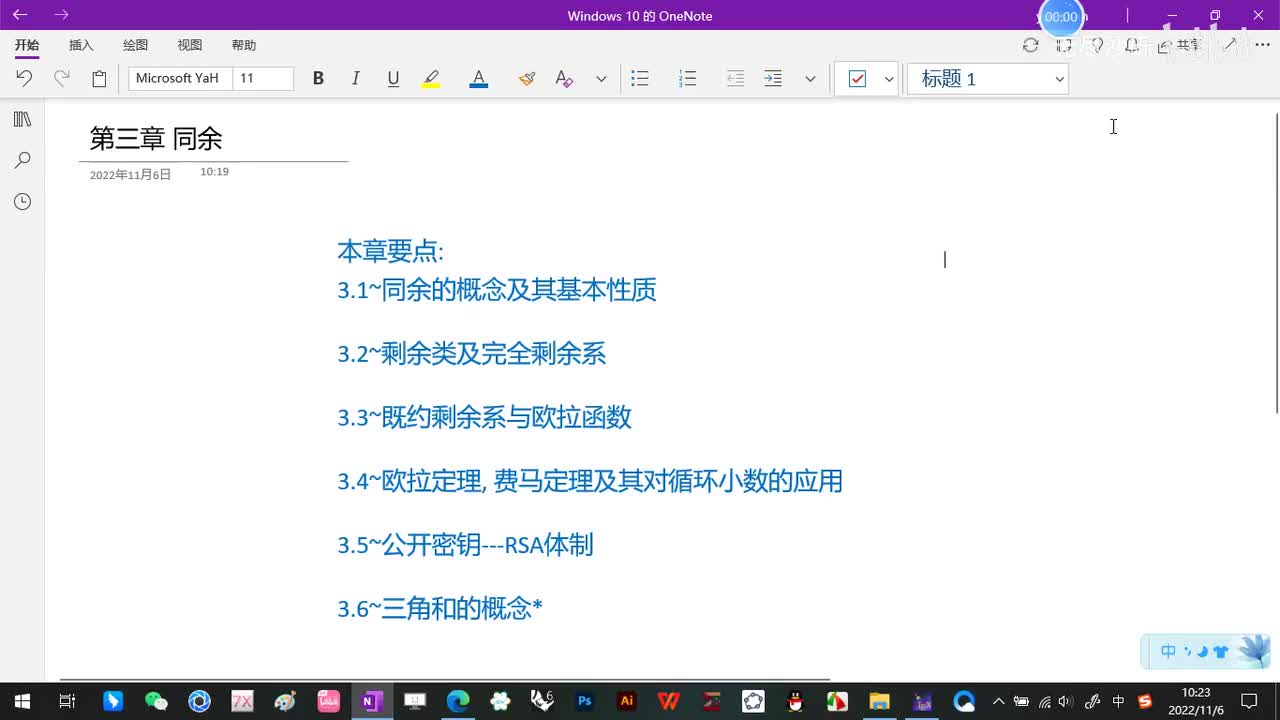Click the heading 本章要点:
Screen dimensions: 1280x720
[x=390, y=251]
